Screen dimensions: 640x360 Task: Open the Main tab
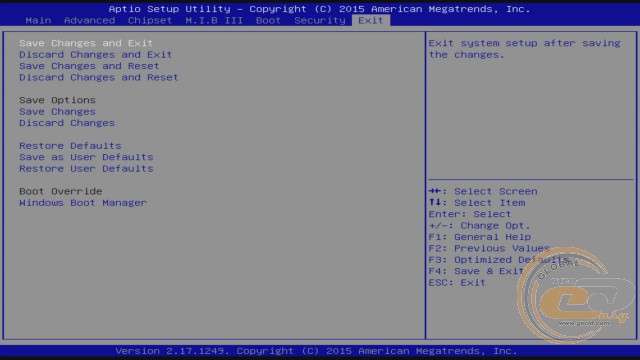[38, 20]
